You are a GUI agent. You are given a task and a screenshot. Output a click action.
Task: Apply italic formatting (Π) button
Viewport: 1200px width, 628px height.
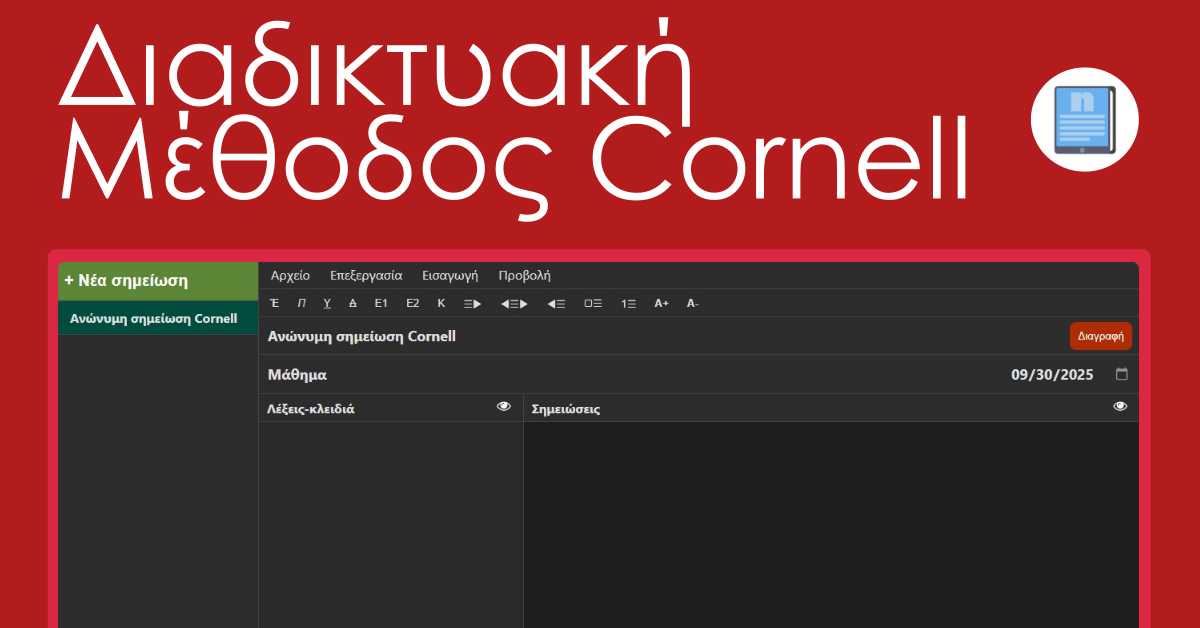[301, 303]
